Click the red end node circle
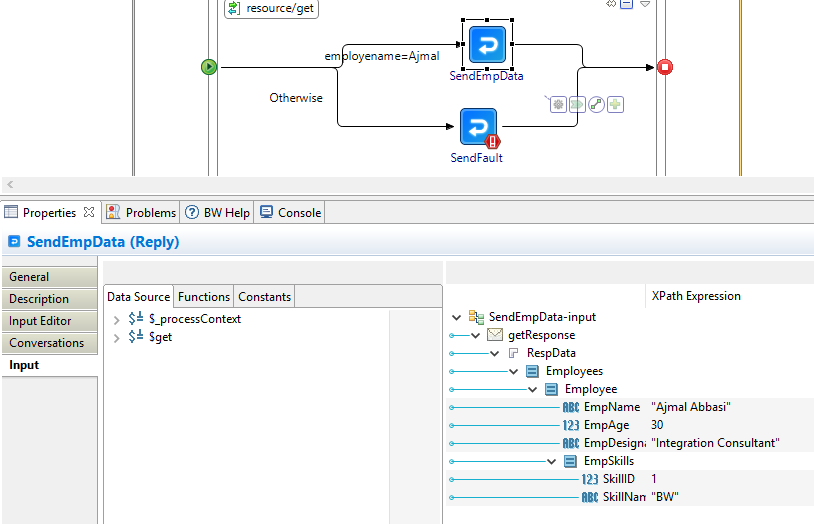814x524 pixels. pyautogui.click(x=664, y=67)
